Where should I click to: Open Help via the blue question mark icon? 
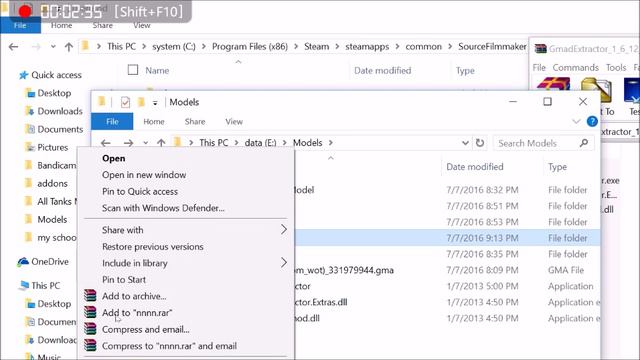[x=592, y=121]
